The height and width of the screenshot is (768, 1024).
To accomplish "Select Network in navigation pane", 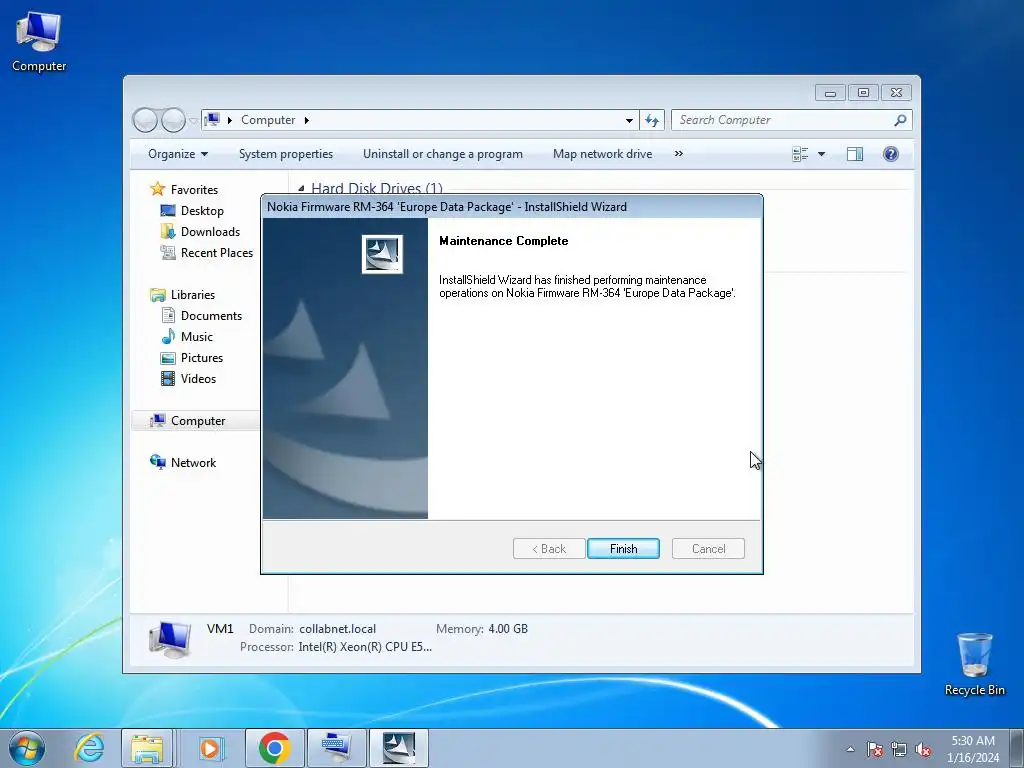I will coord(193,462).
